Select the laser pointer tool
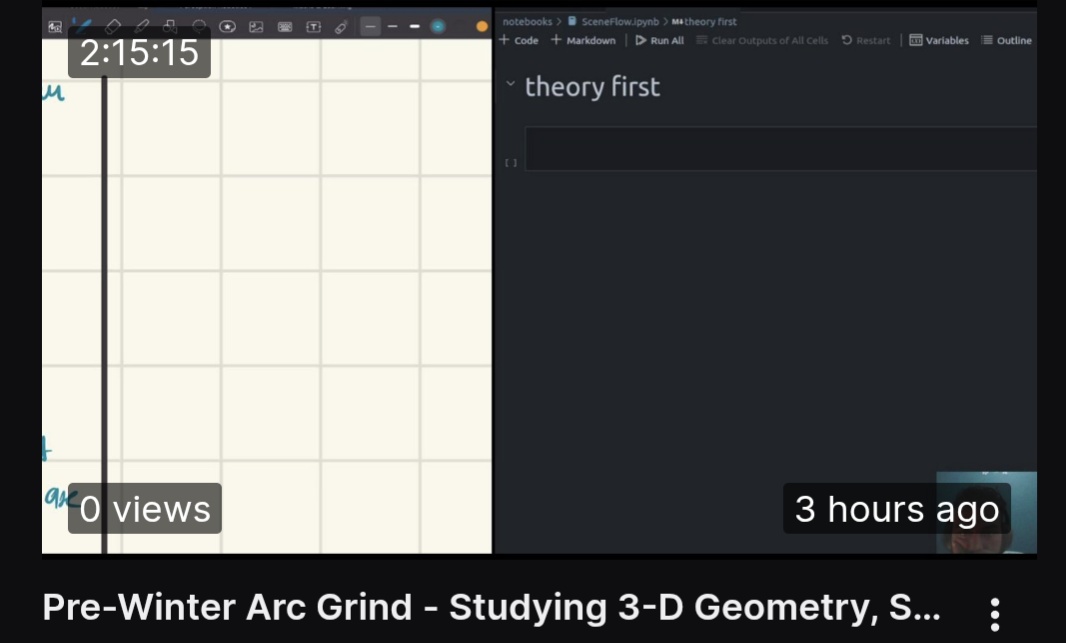This screenshot has height=643, width=1066. (341, 27)
